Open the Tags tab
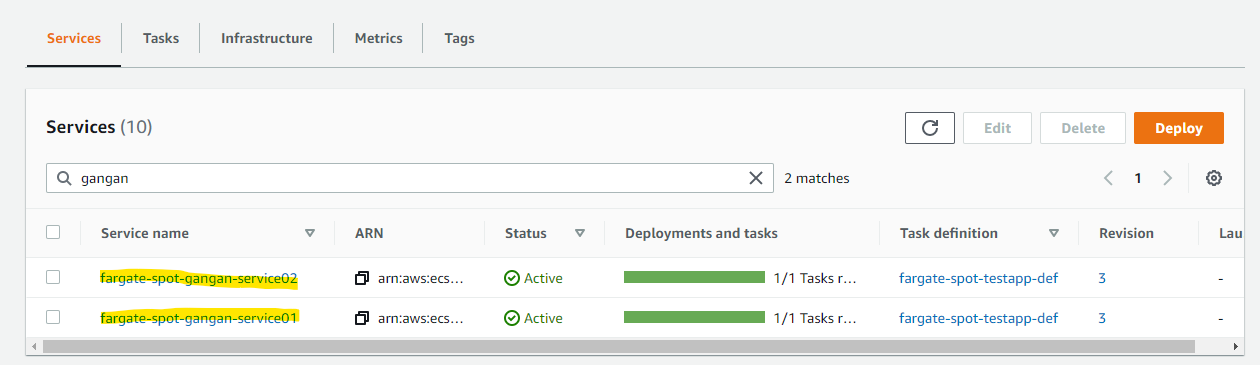The image size is (1260, 365). point(460,38)
